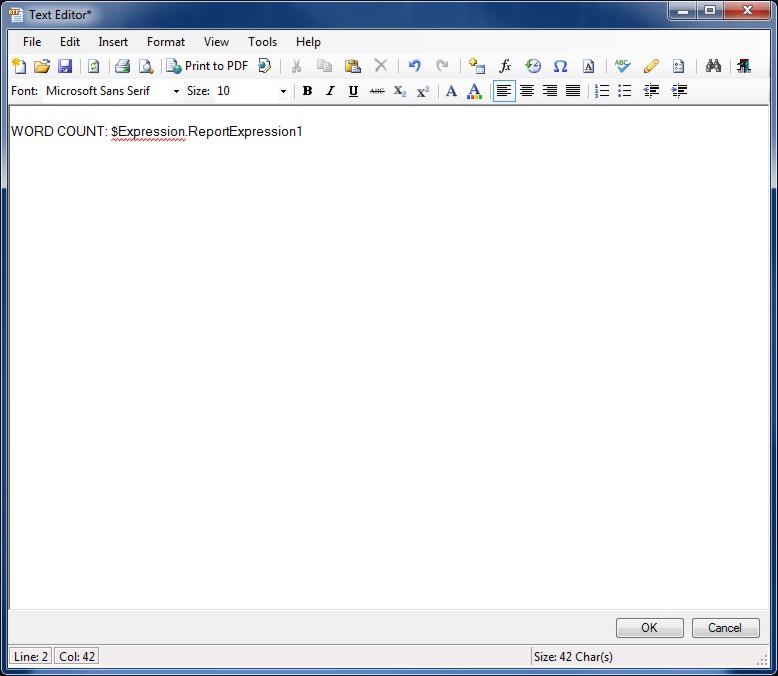Expand the font Size dropdown
778x676 pixels.
(x=283, y=91)
